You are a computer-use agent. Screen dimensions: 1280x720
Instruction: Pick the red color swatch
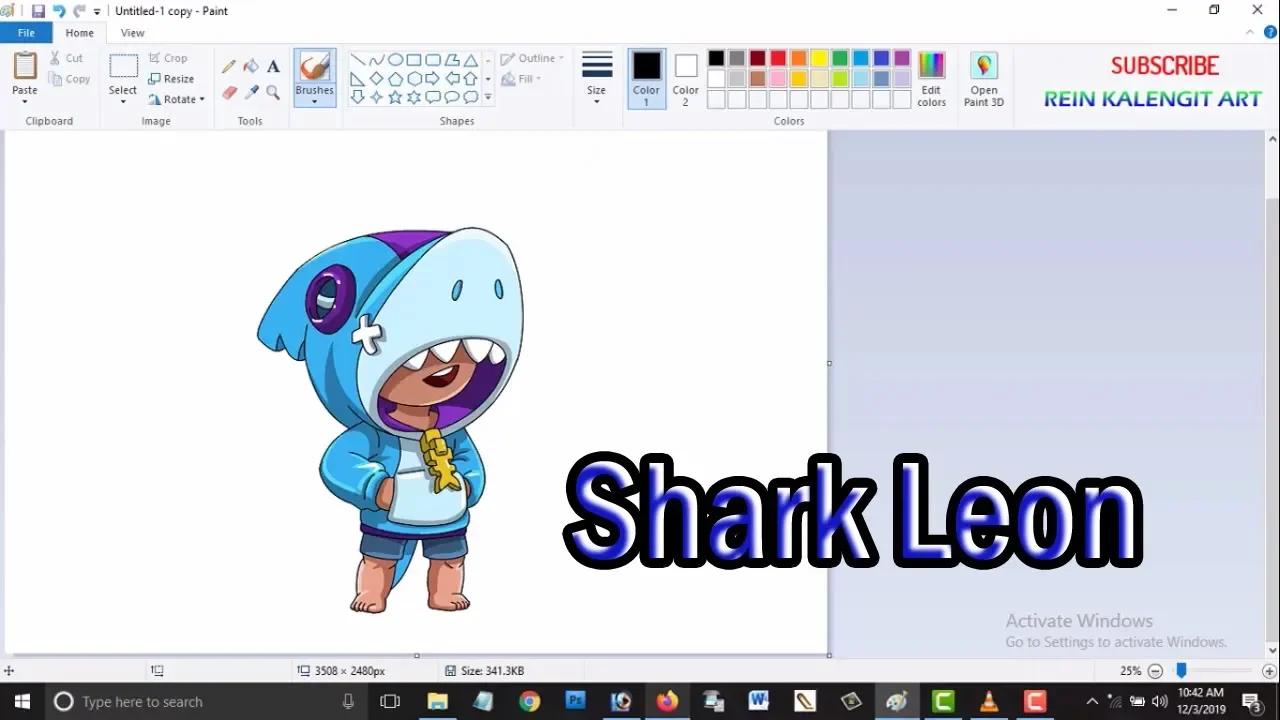click(778, 58)
